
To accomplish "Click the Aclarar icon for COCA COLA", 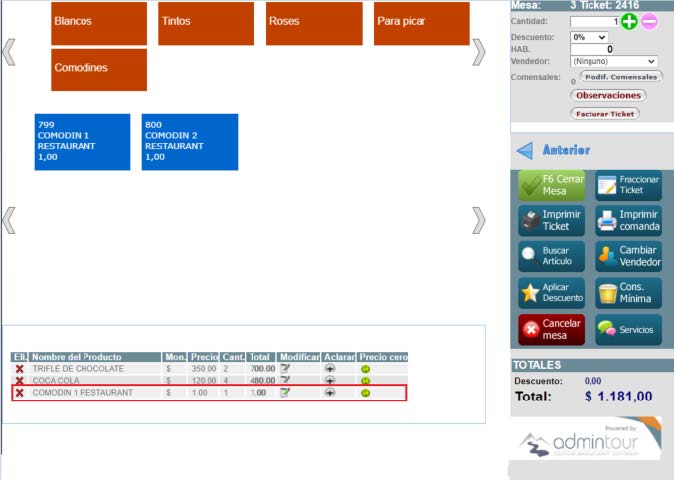I will (x=330, y=381).
